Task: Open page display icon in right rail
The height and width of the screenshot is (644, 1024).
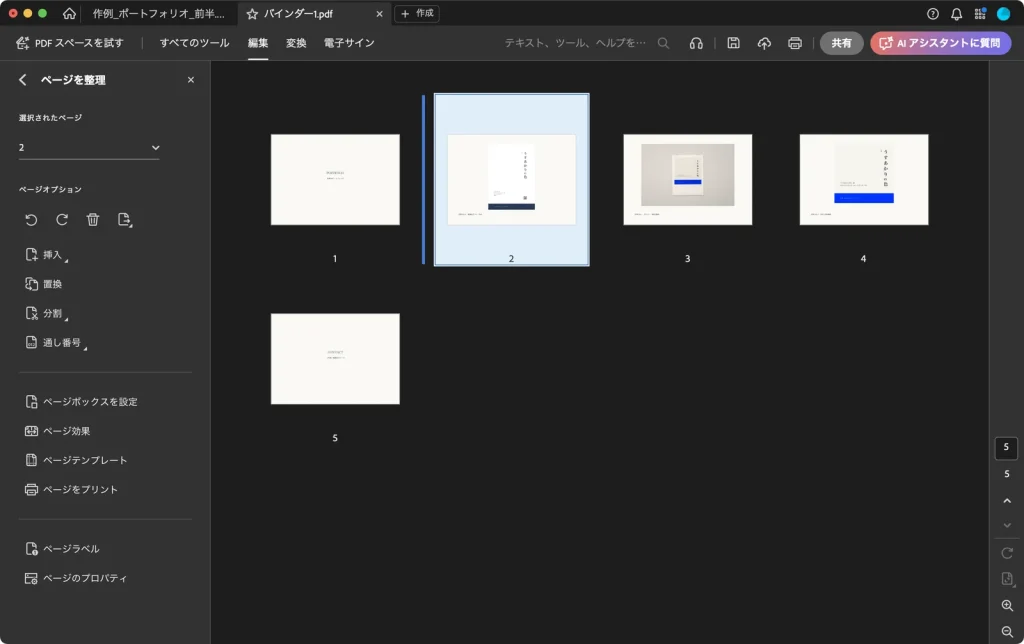Action: pos(1007,579)
